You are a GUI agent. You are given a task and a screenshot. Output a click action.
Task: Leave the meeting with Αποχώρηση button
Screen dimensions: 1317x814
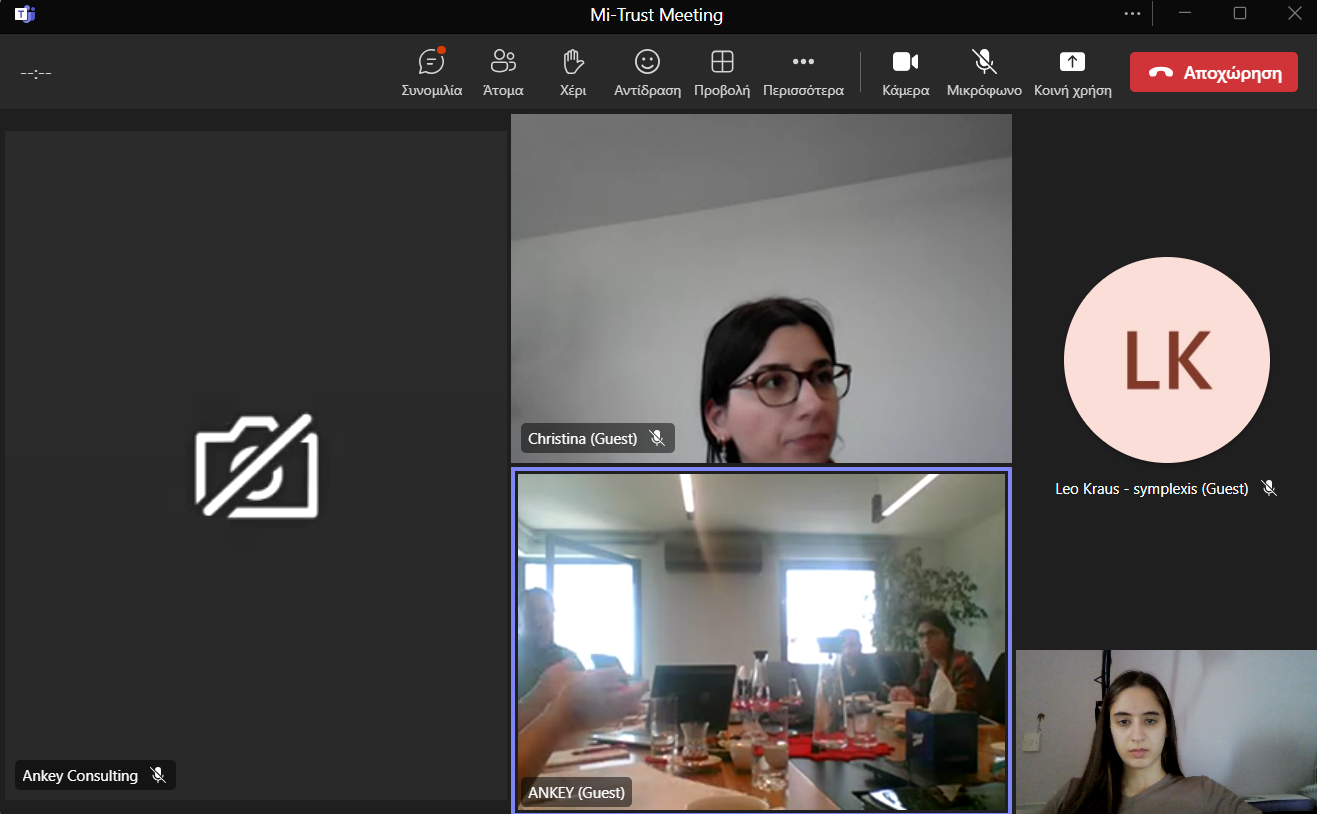click(x=1213, y=72)
